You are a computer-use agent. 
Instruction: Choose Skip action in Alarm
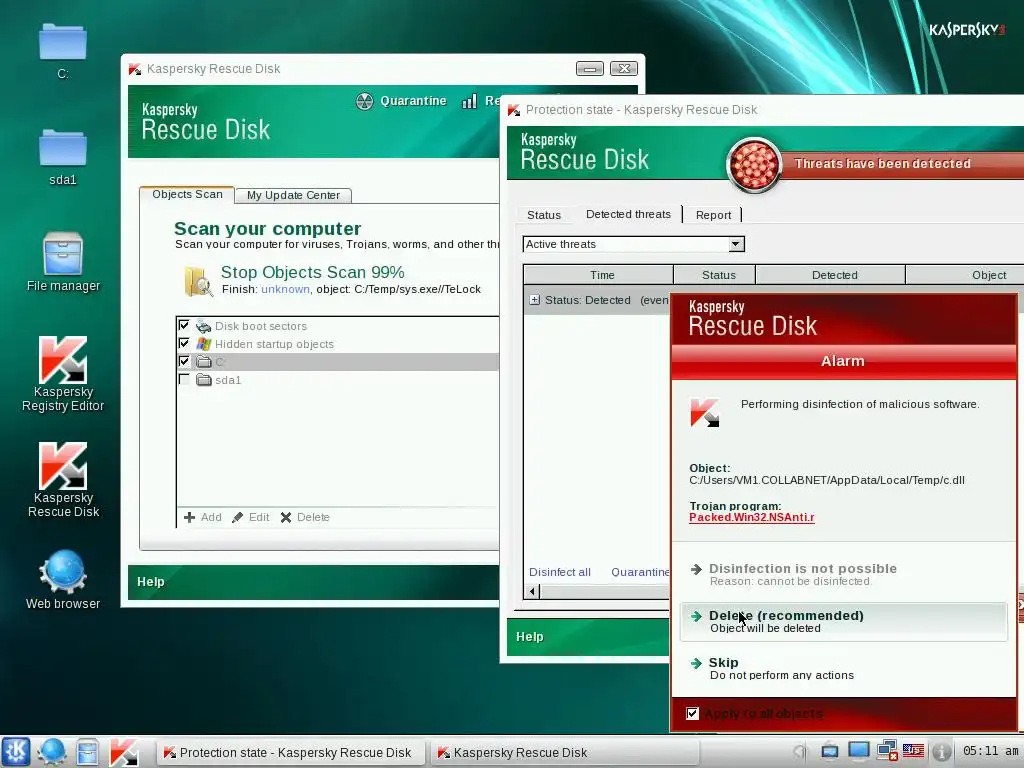point(843,668)
